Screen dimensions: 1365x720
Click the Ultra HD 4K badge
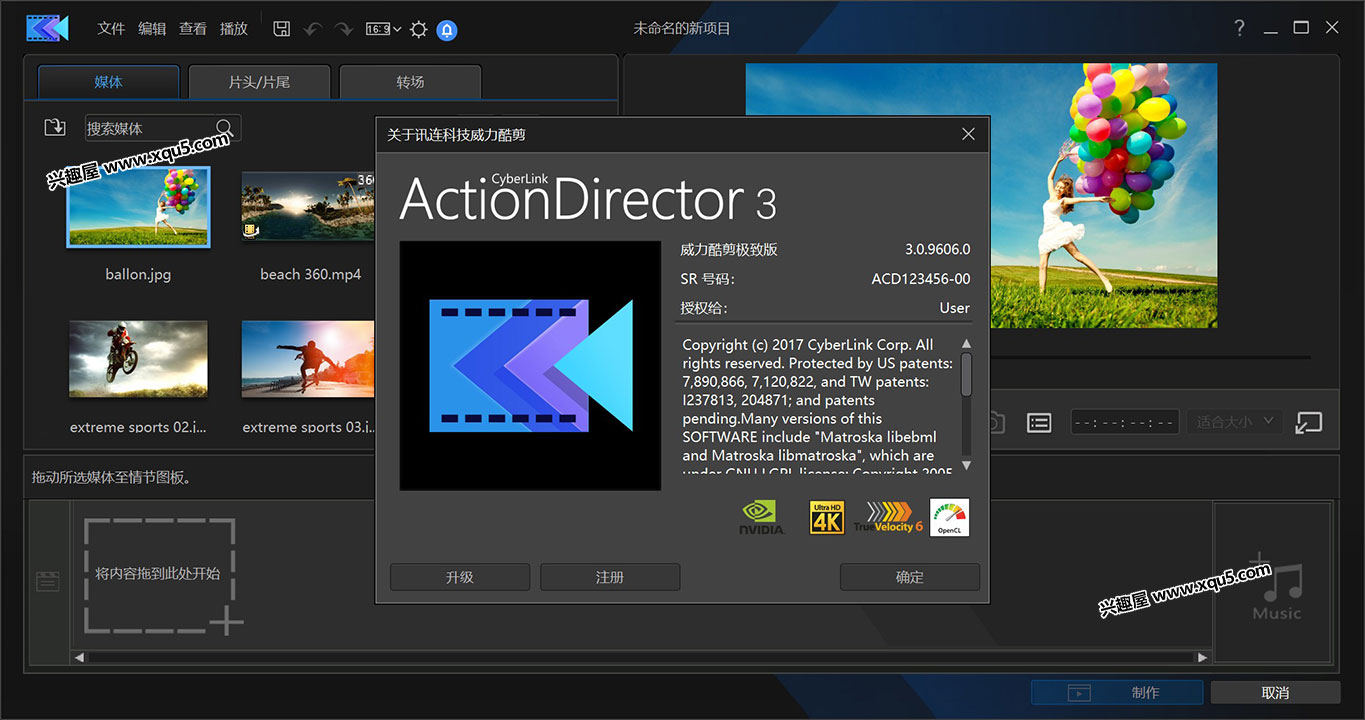[x=827, y=518]
